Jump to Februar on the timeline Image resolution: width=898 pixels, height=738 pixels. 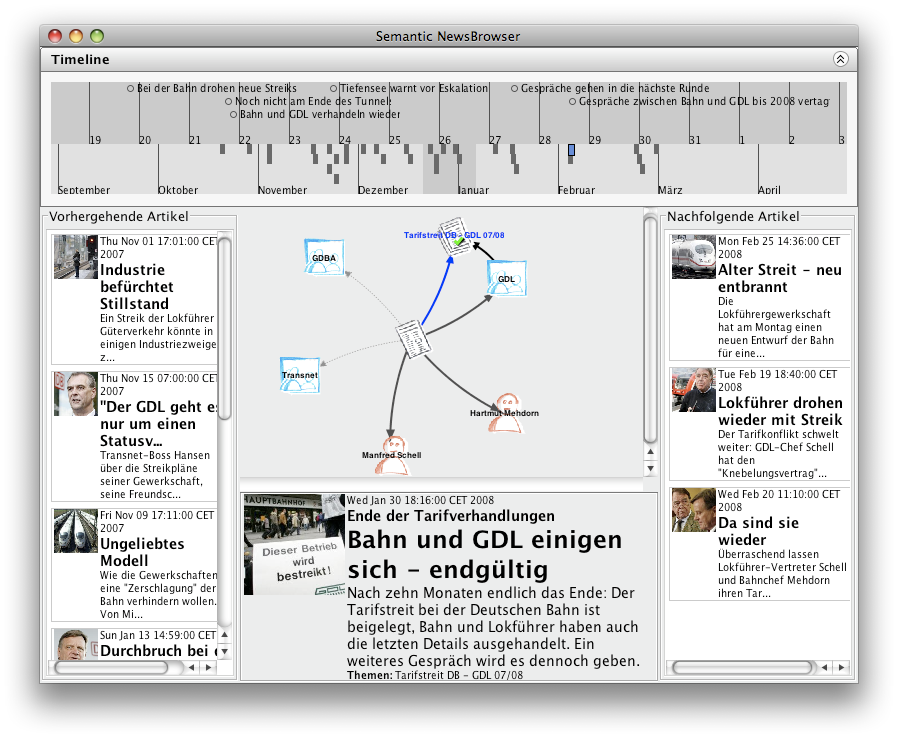[576, 190]
